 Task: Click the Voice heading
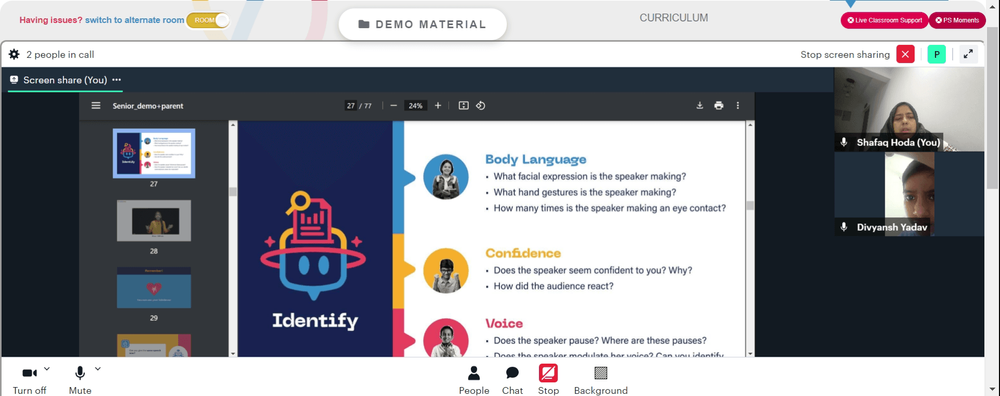(x=504, y=323)
